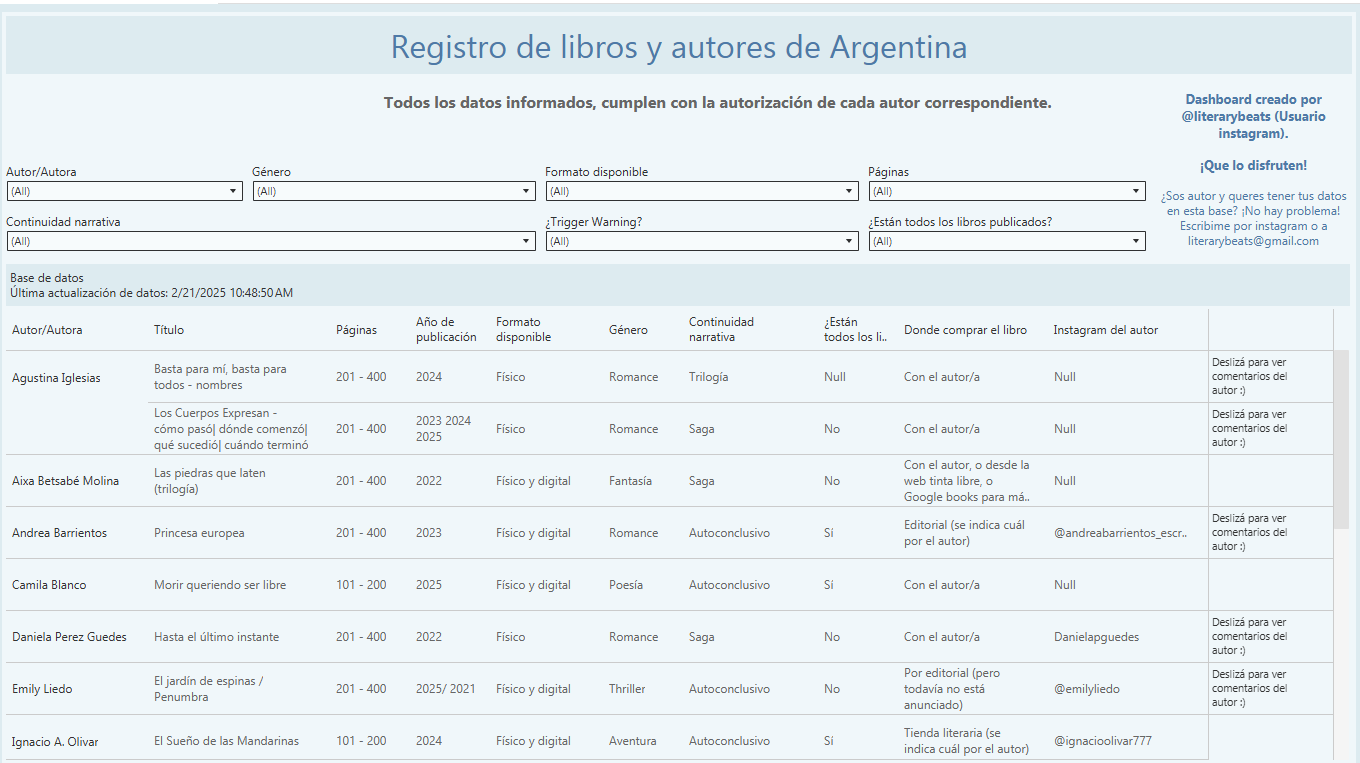Click the table's vertical scrollbar
Viewport: 1360px width, 763px height.
click(1341, 440)
